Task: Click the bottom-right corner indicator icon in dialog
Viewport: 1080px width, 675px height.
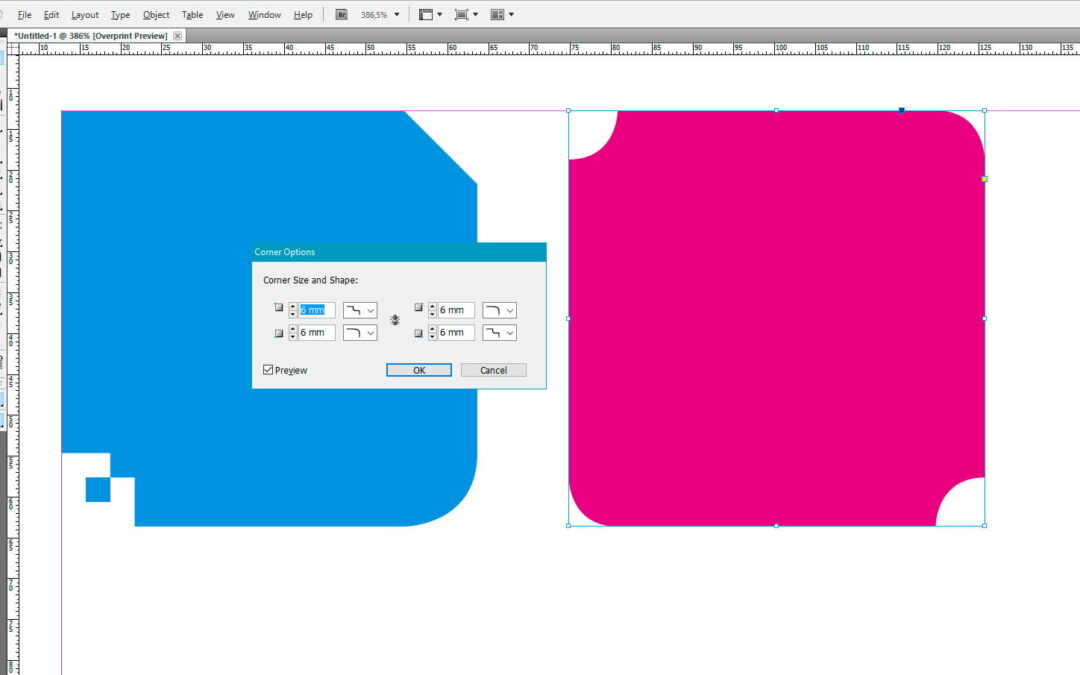Action: [x=419, y=333]
